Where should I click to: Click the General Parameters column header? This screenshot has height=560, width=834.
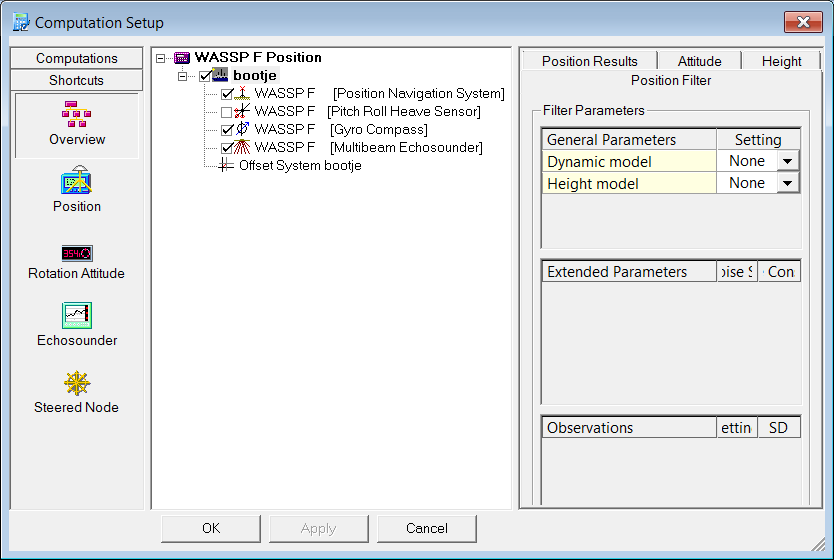tap(629, 139)
